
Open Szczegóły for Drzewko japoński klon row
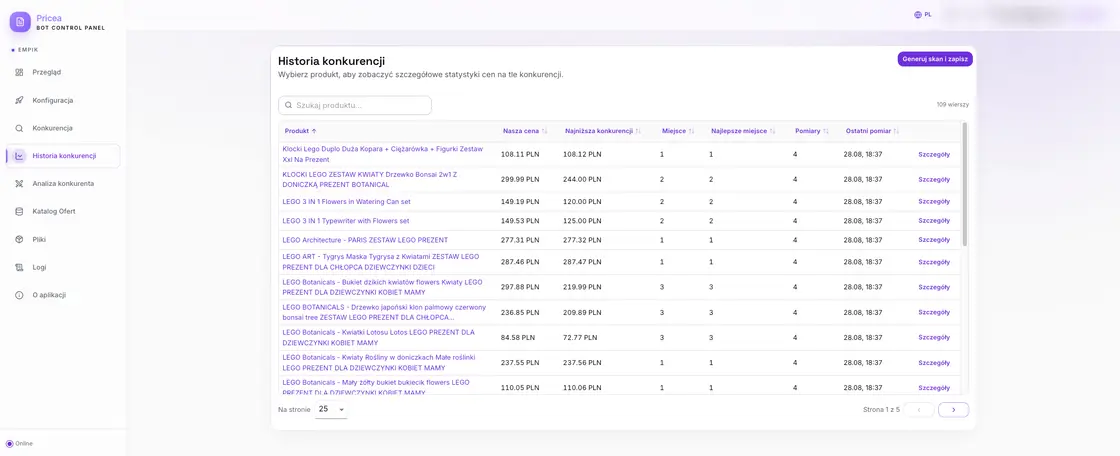tap(934, 312)
